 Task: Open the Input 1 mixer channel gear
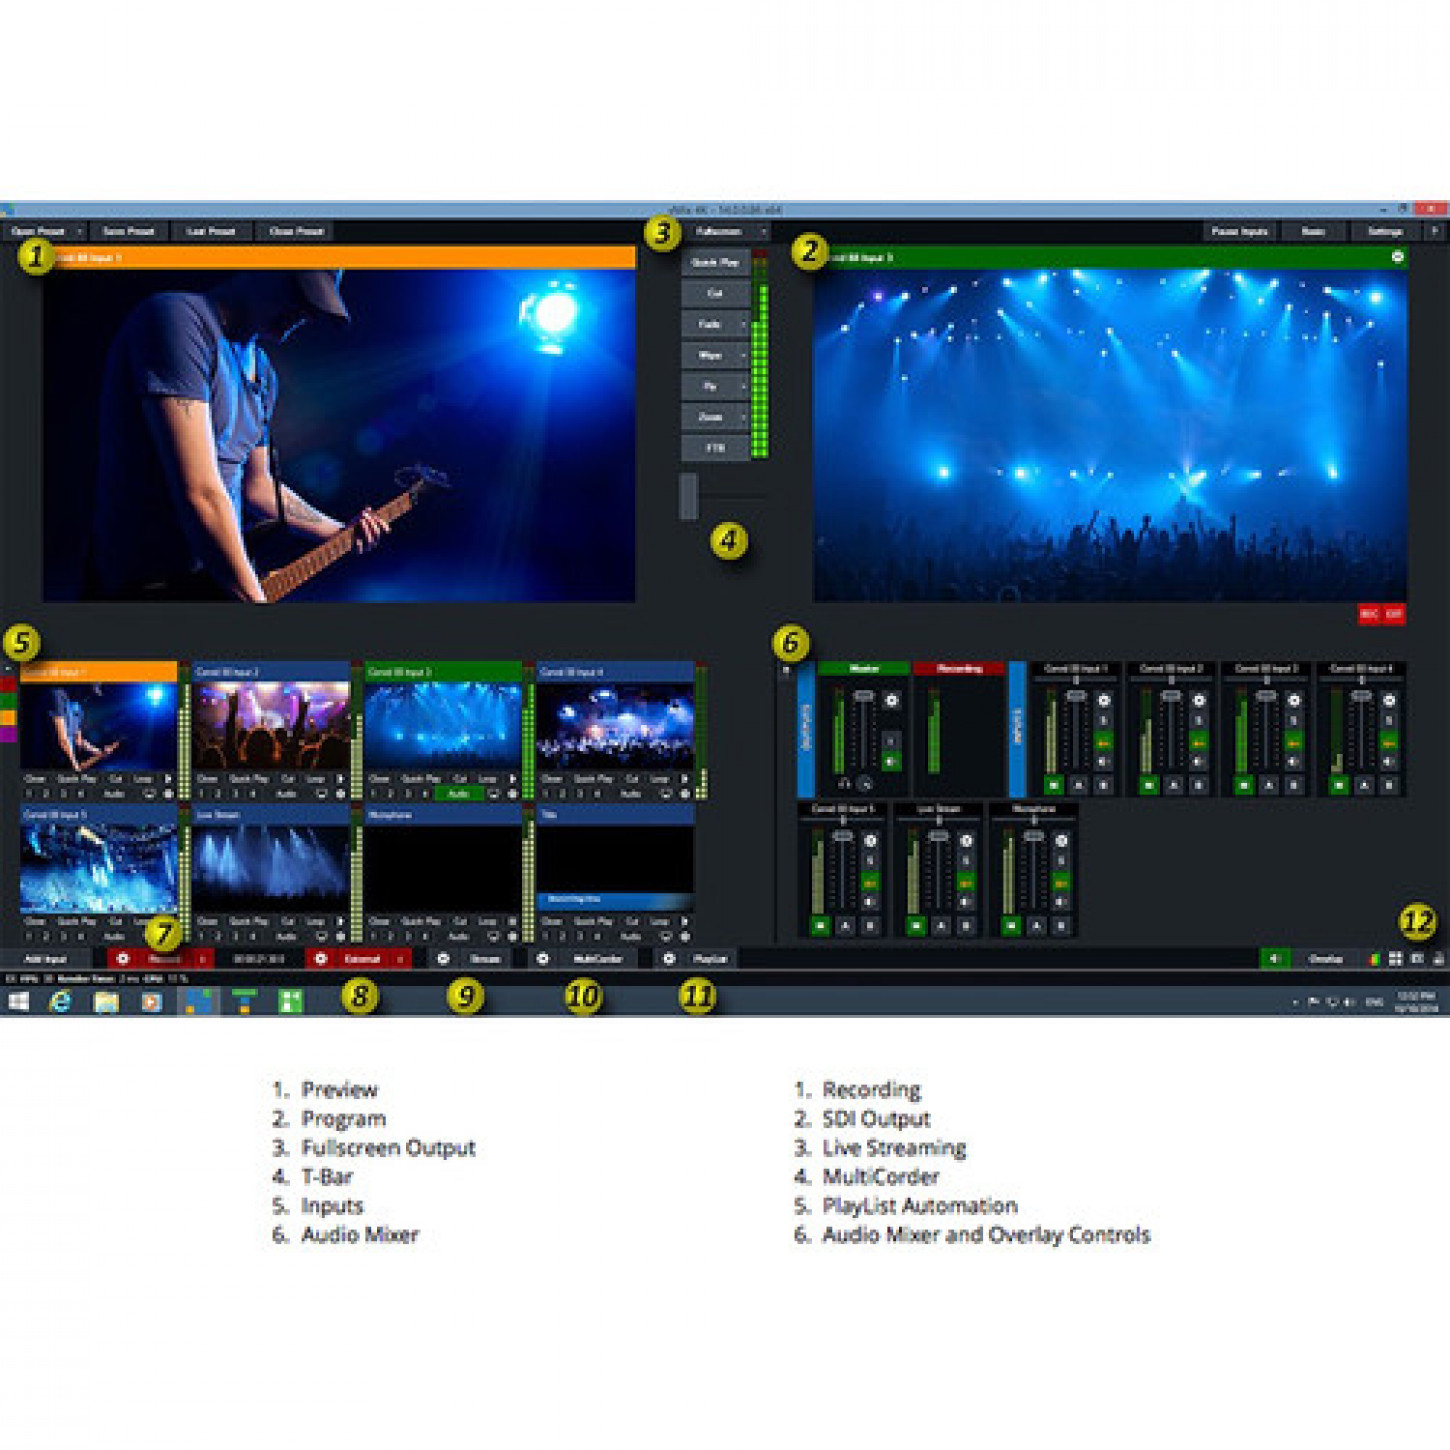click(1104, 700)
